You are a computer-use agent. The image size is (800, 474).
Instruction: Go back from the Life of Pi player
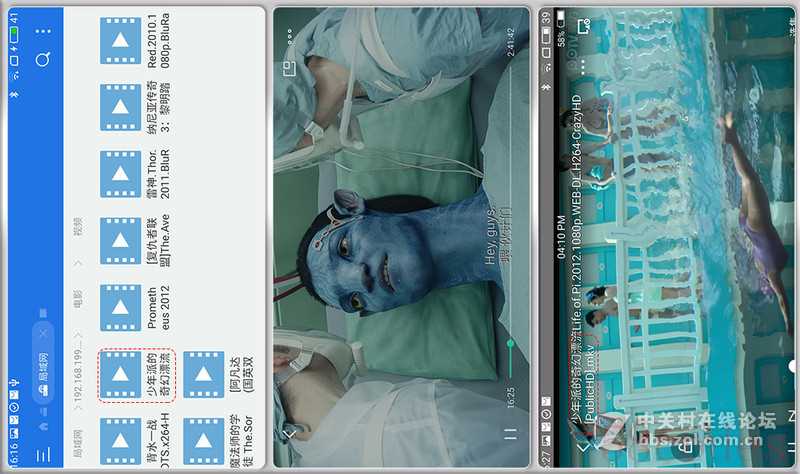click(x=583, y=447)
